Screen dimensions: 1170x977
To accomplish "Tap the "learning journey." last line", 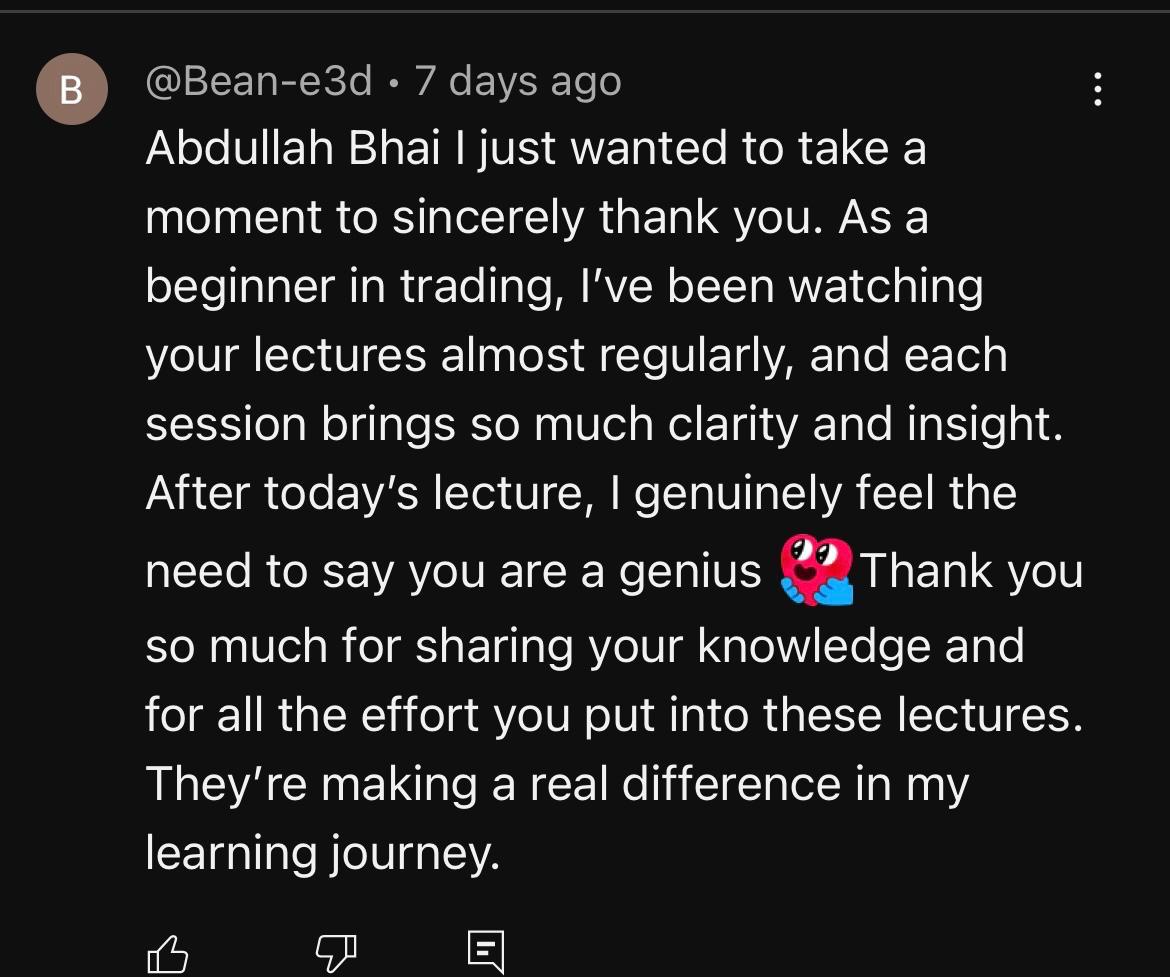I will (321, 853).
